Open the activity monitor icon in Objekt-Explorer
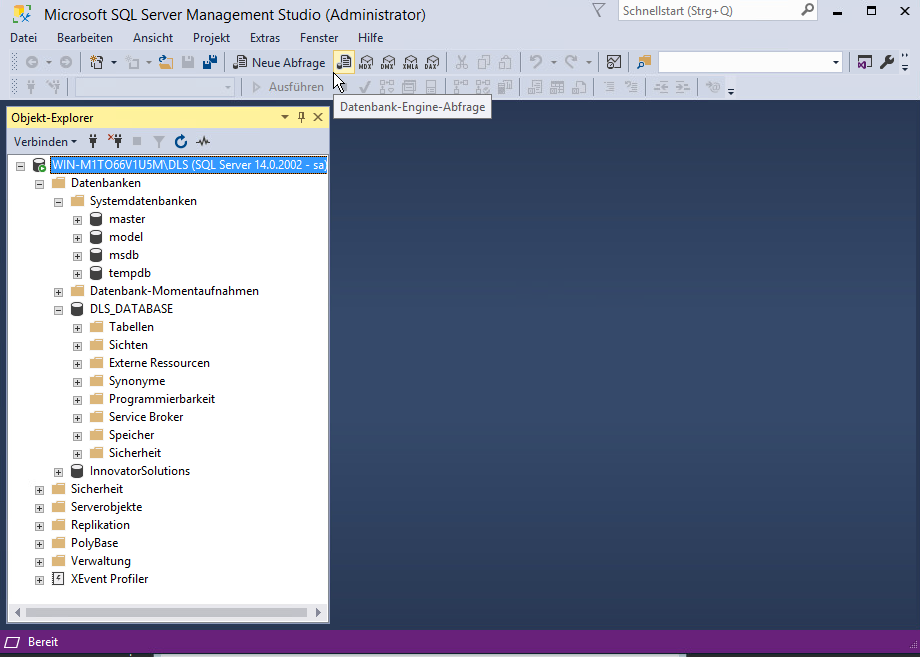The height and width of the screenshot is (657, 920). pos(203,142)
